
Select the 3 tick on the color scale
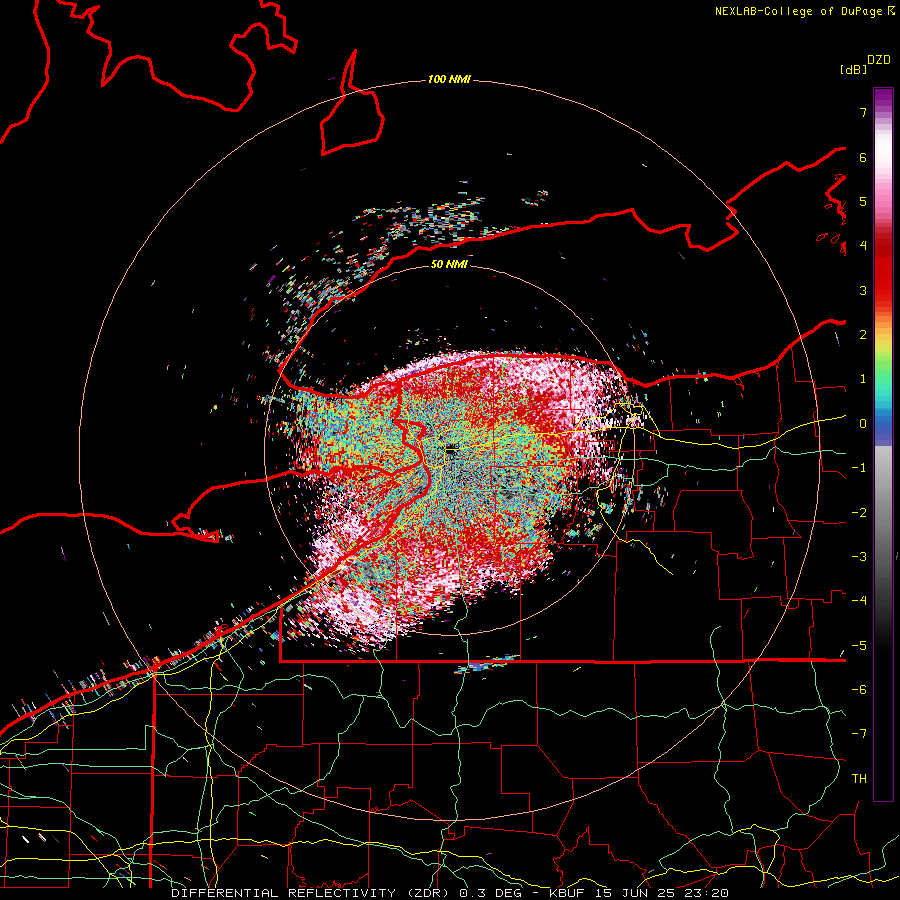point(863,290)
